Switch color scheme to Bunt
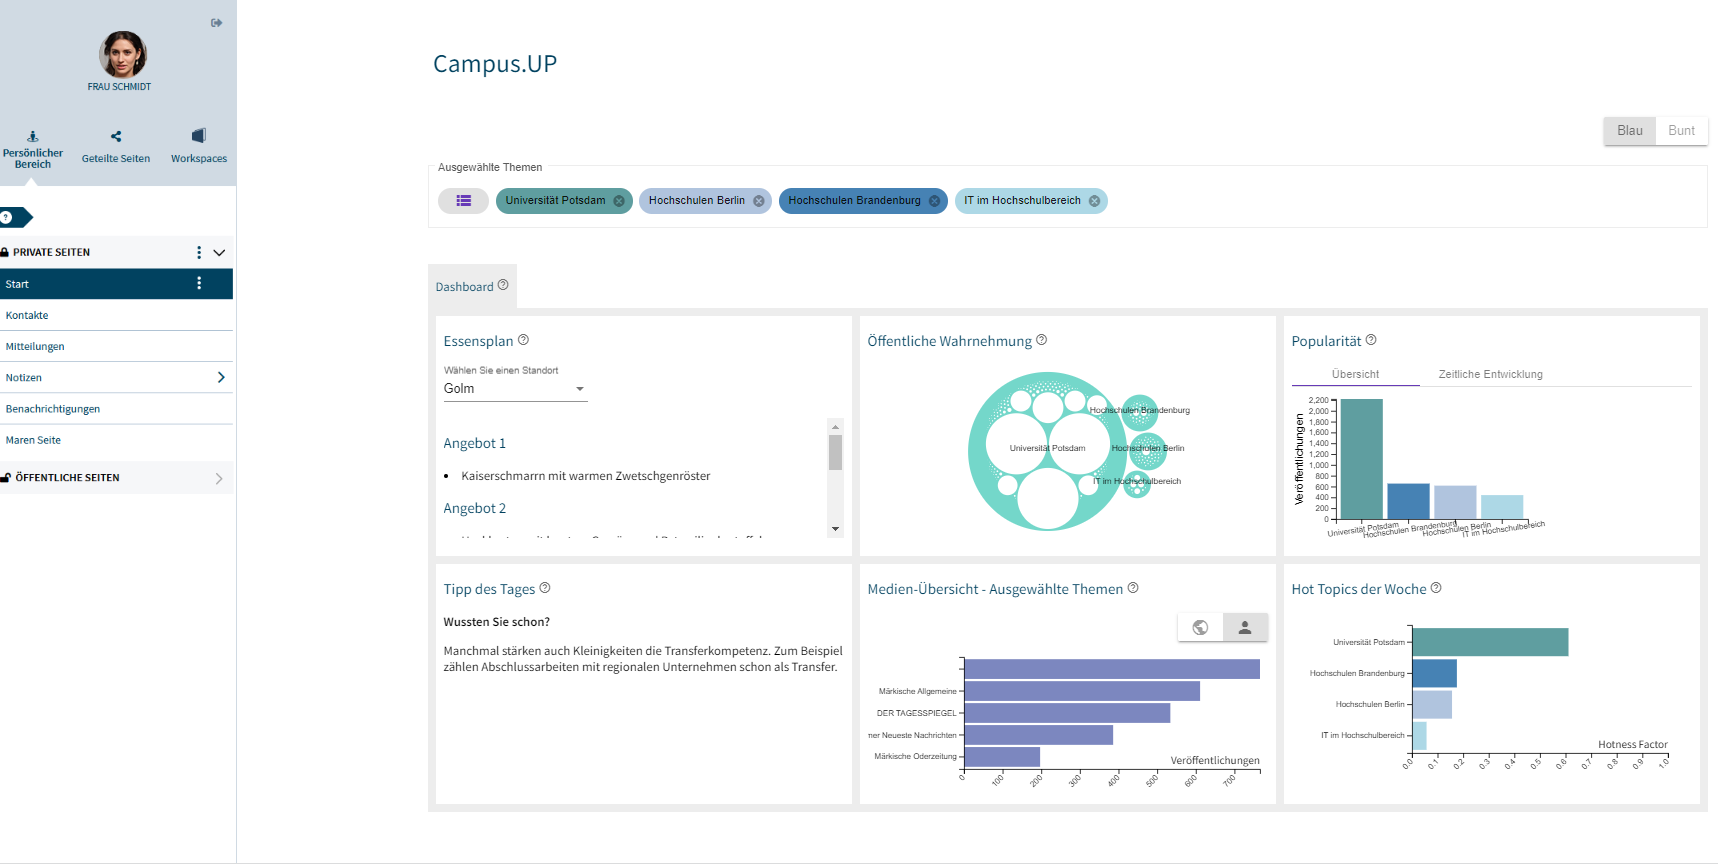Screen dimensions: 1718x868 pyautogui.click(x=1681, y=131)
